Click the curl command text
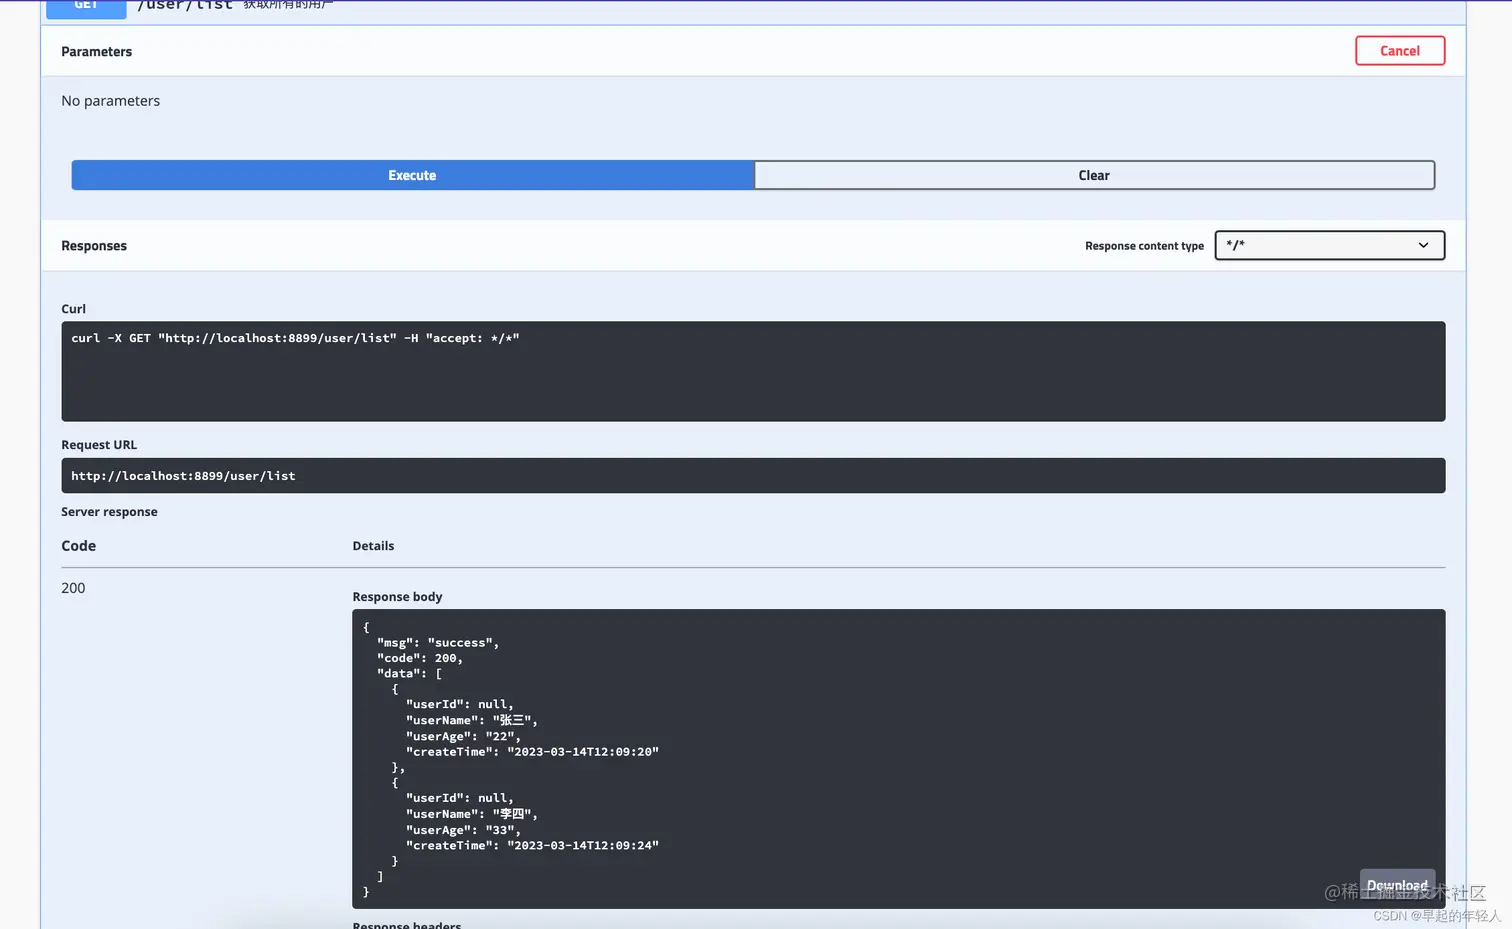This screenshot has width=1512, height=929. tap(295, 338)
